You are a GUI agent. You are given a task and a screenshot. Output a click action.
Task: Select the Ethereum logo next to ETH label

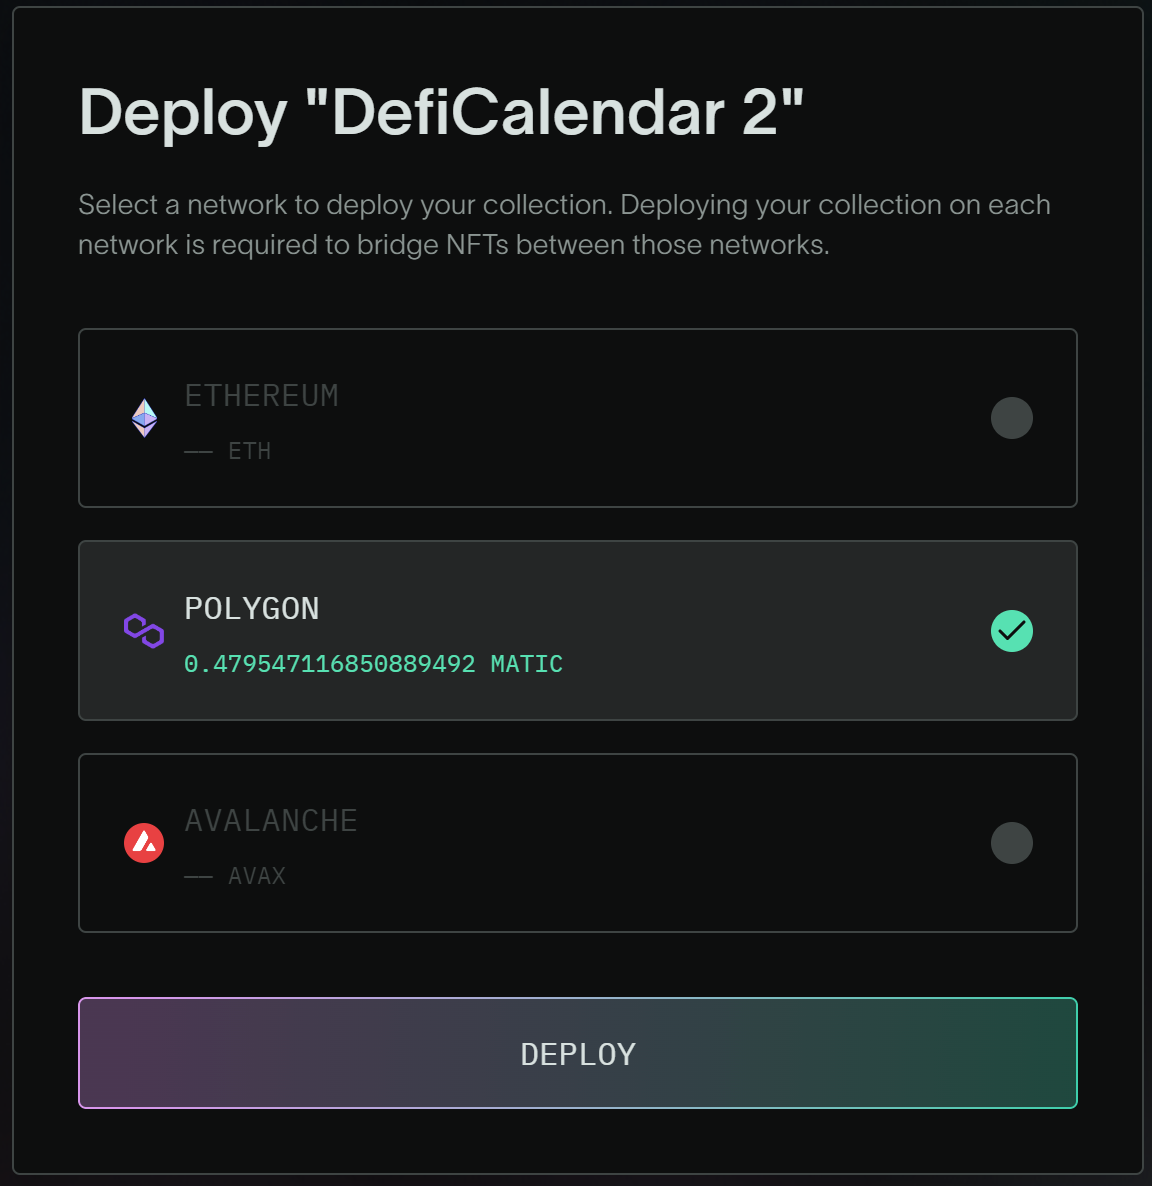coord(144,418)
